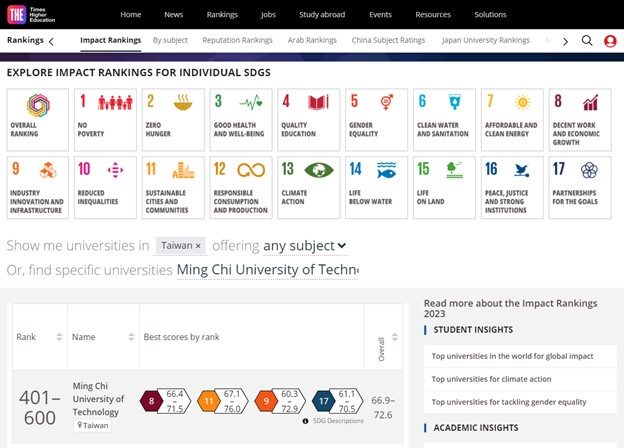
Task: Select the Overall Ranking SDG tile
Action: [38, 120]
